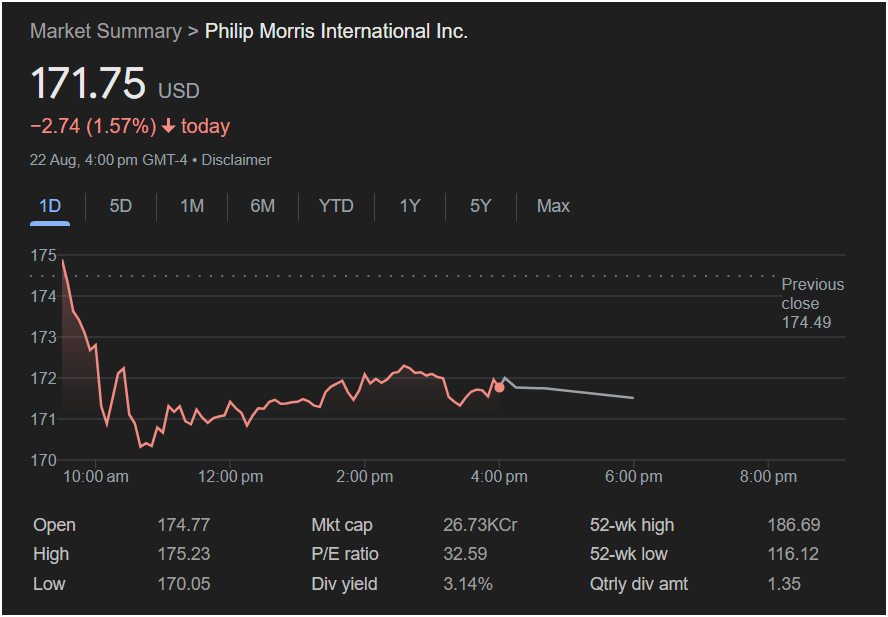
Task: Click the Market Summary breadcrumb link
Action: click(106, 31)
